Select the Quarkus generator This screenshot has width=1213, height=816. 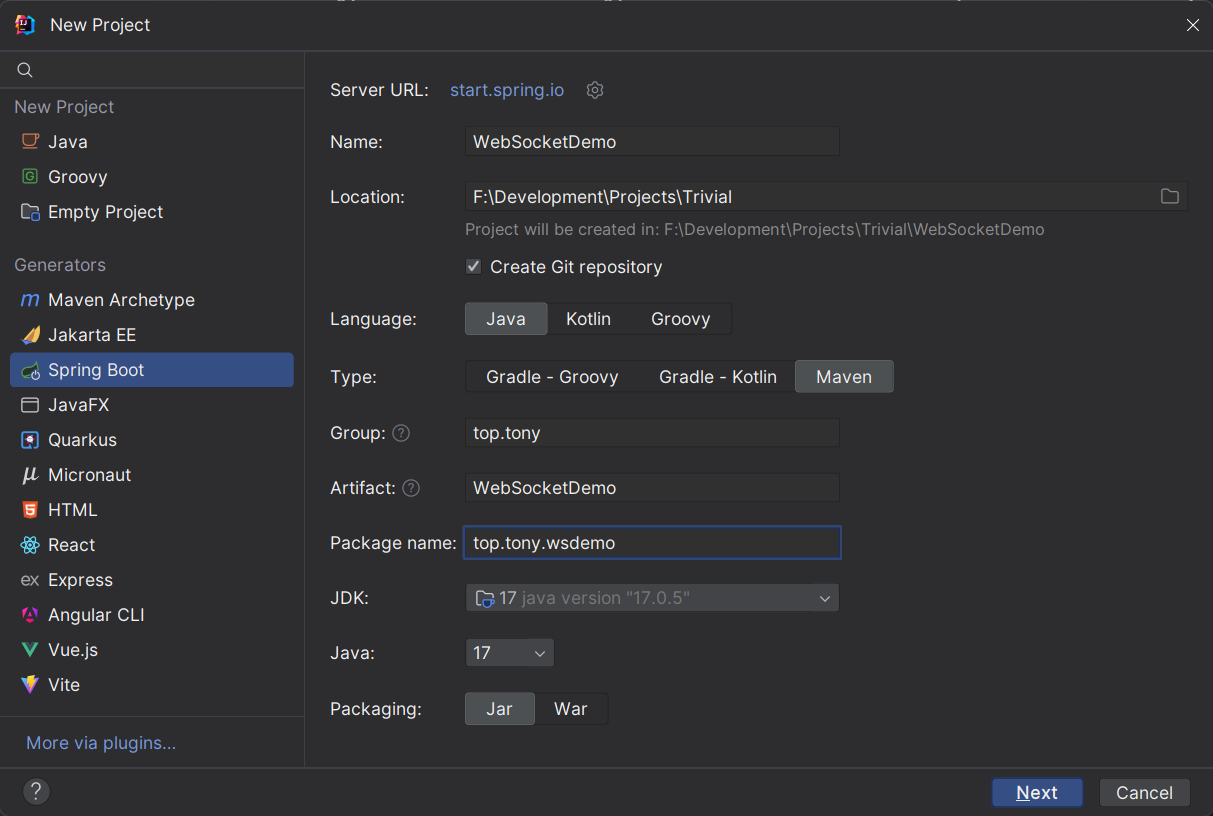point(82,440)
